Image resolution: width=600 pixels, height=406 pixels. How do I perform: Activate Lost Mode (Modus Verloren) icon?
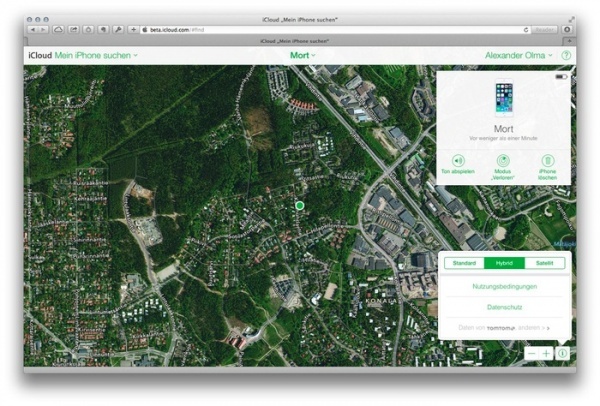[x=503, y=161]
